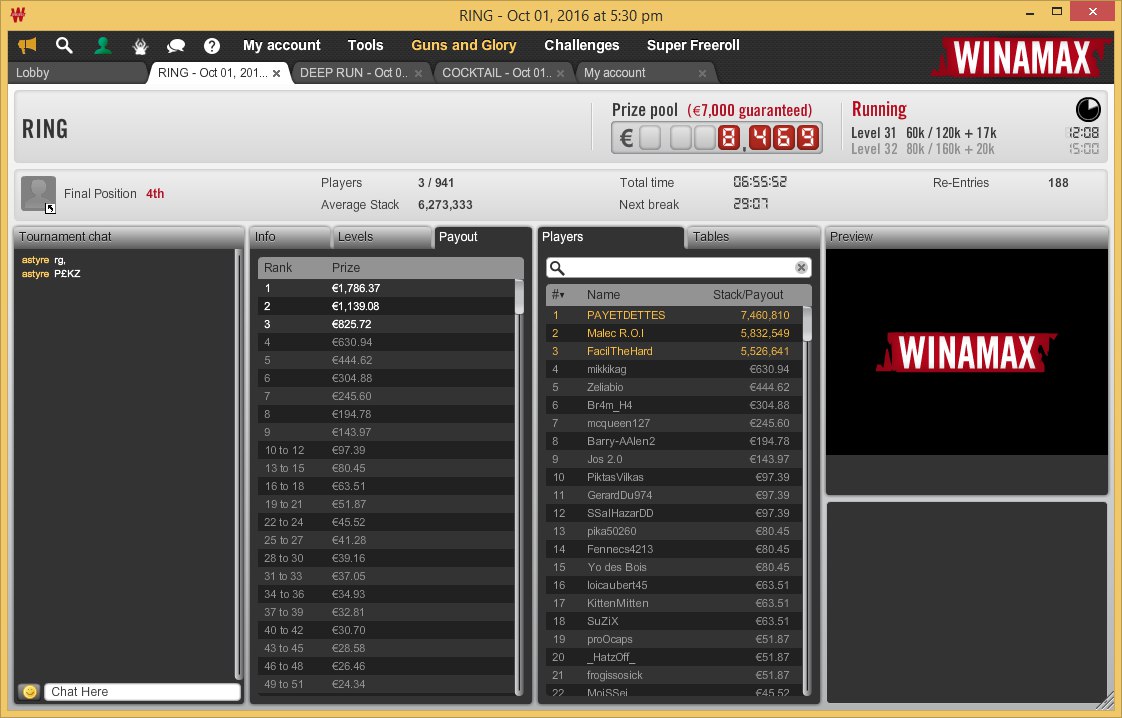
Task: Sort players by rank number column
Action: (x=558, y=294)
